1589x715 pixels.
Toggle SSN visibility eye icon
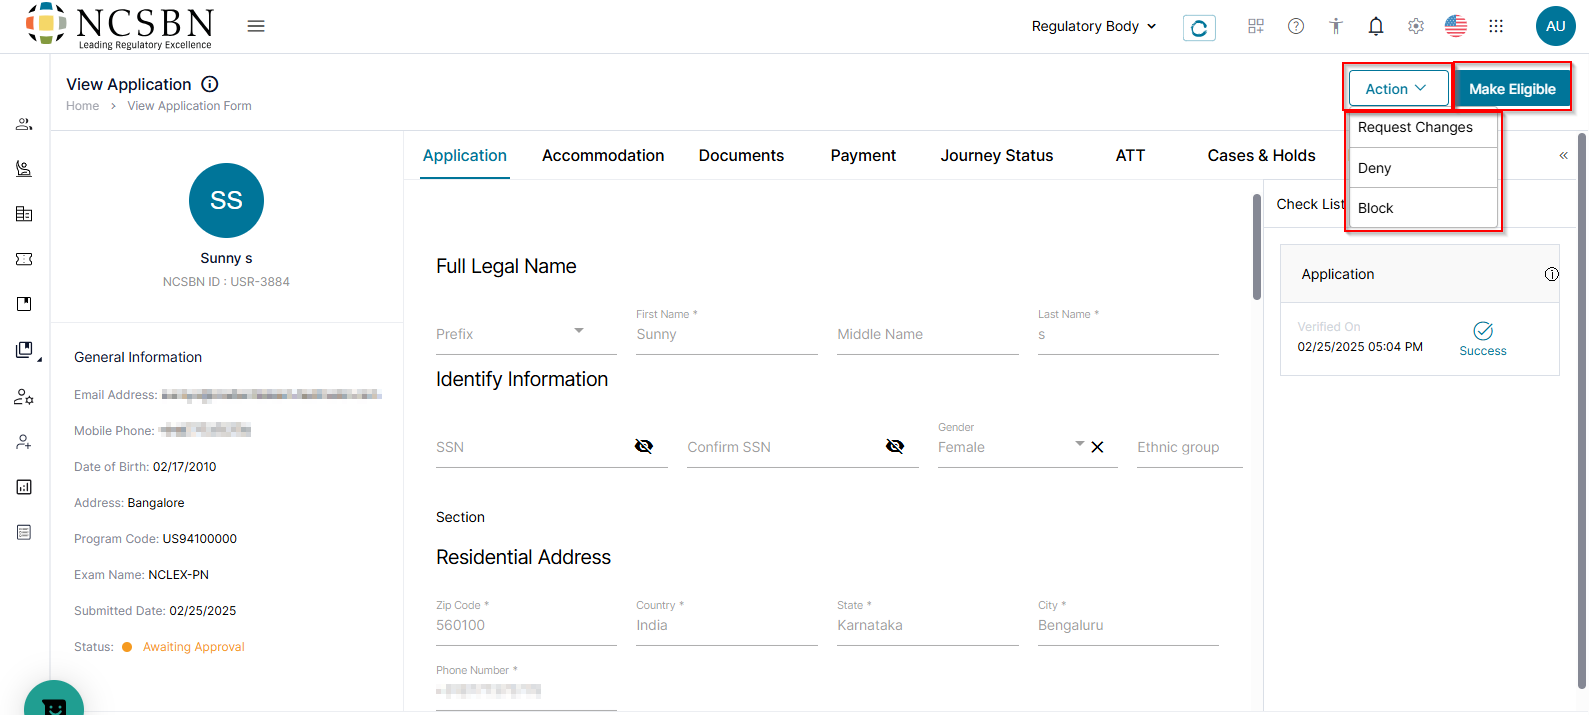pyautogui.click(x=644, y=446)
